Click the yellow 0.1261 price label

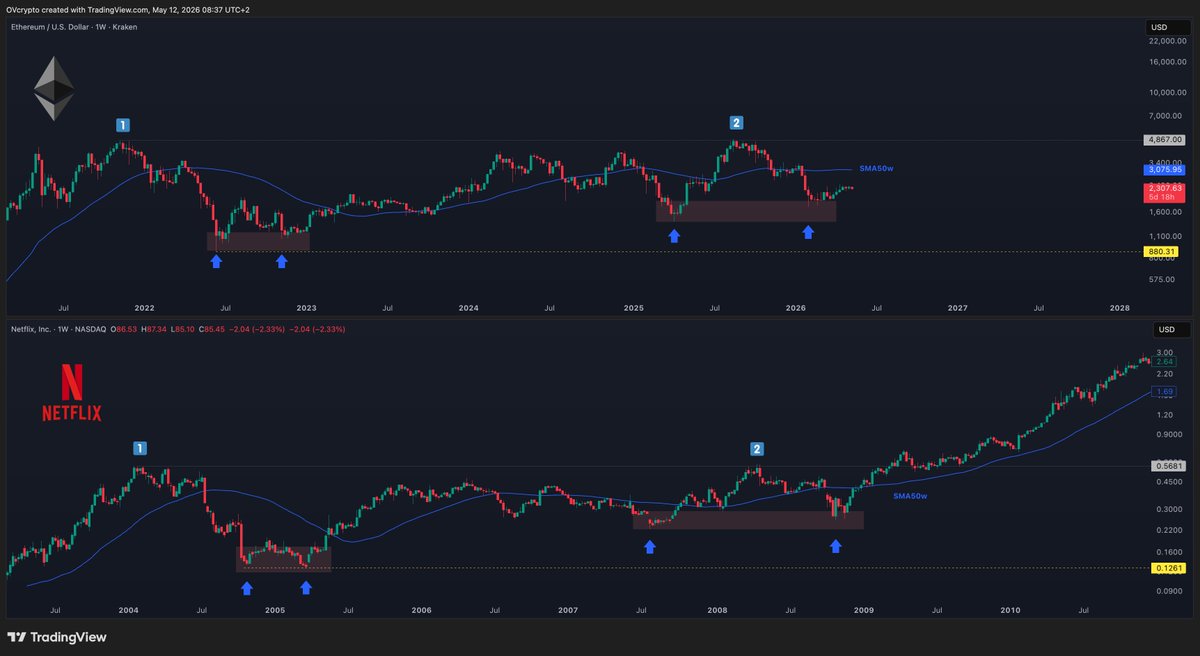1166,568
